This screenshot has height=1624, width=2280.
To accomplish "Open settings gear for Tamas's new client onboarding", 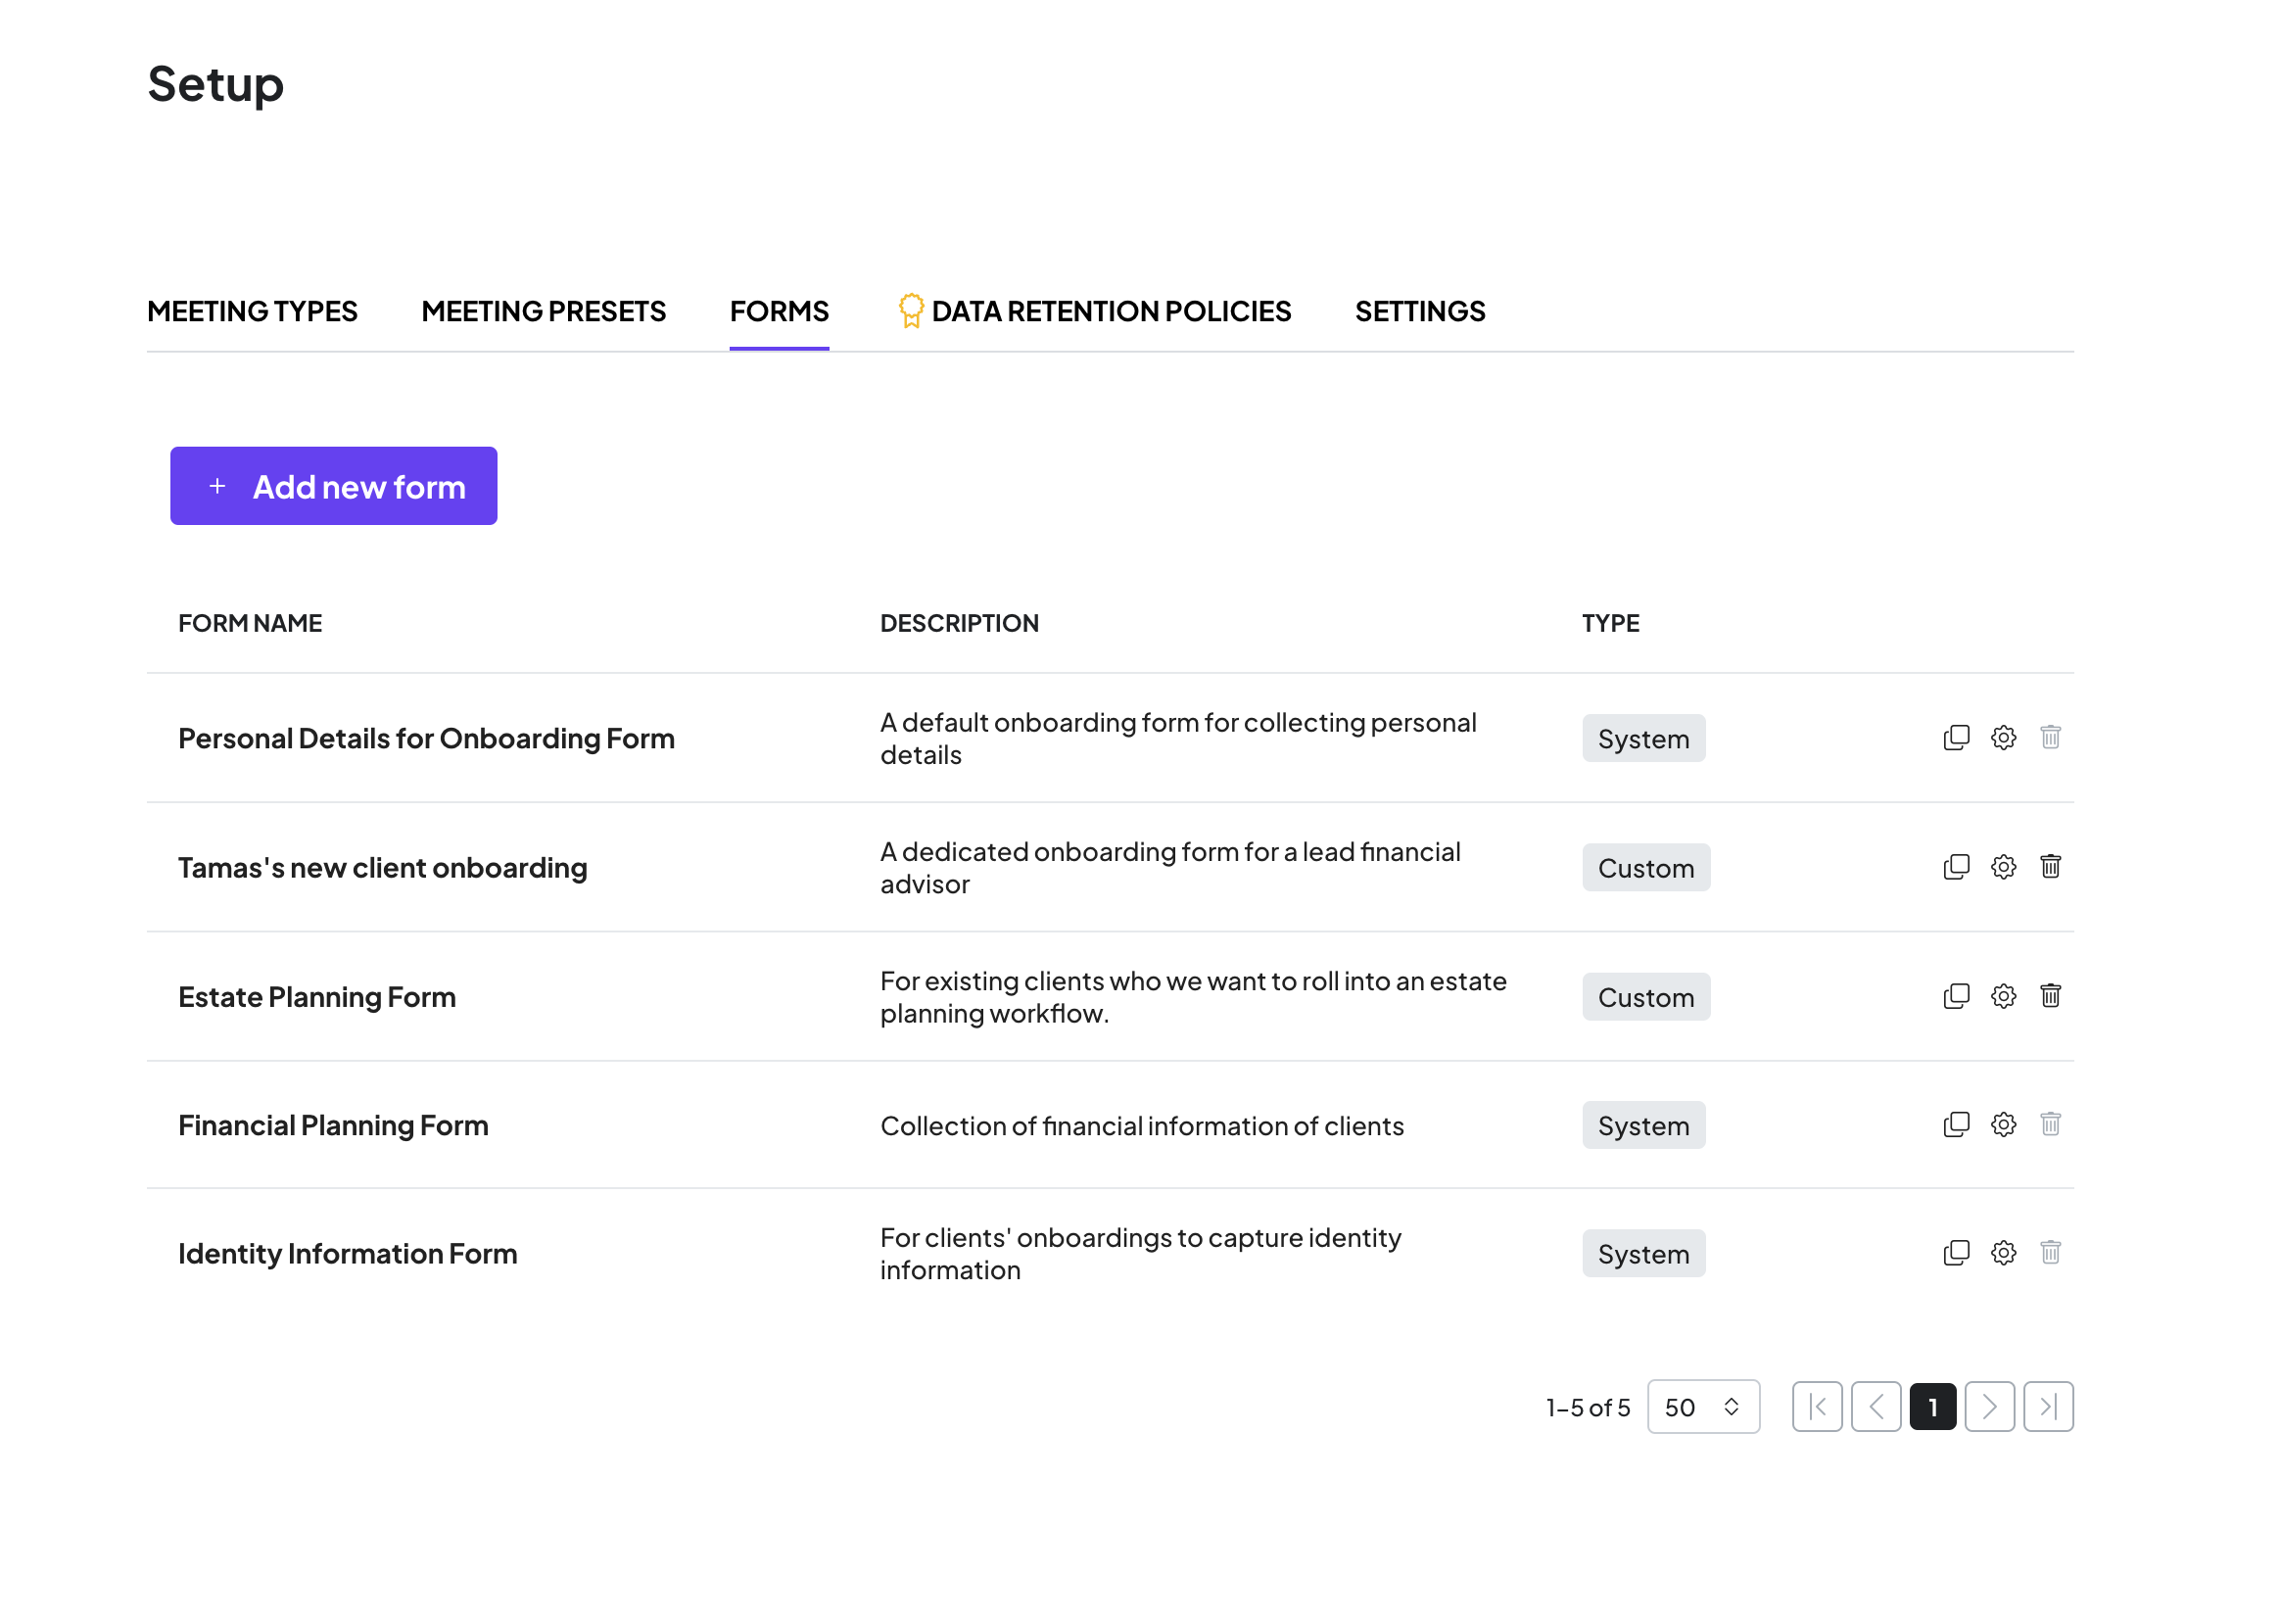I will tap(2003, 867).
